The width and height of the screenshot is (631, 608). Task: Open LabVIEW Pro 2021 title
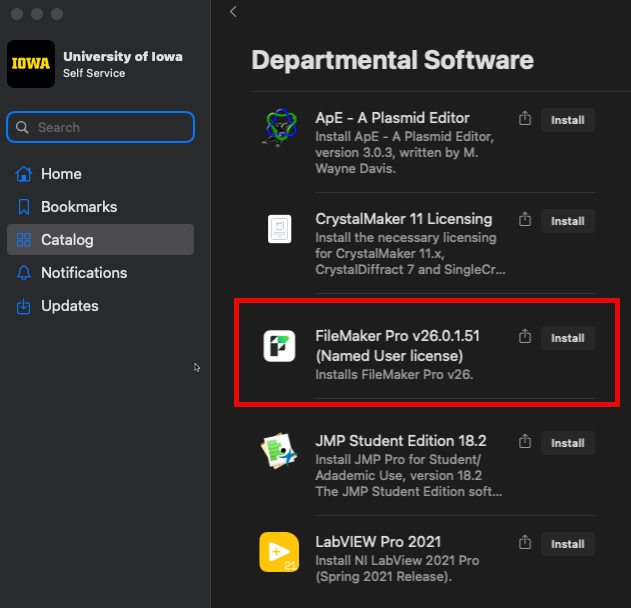(378, 542)
